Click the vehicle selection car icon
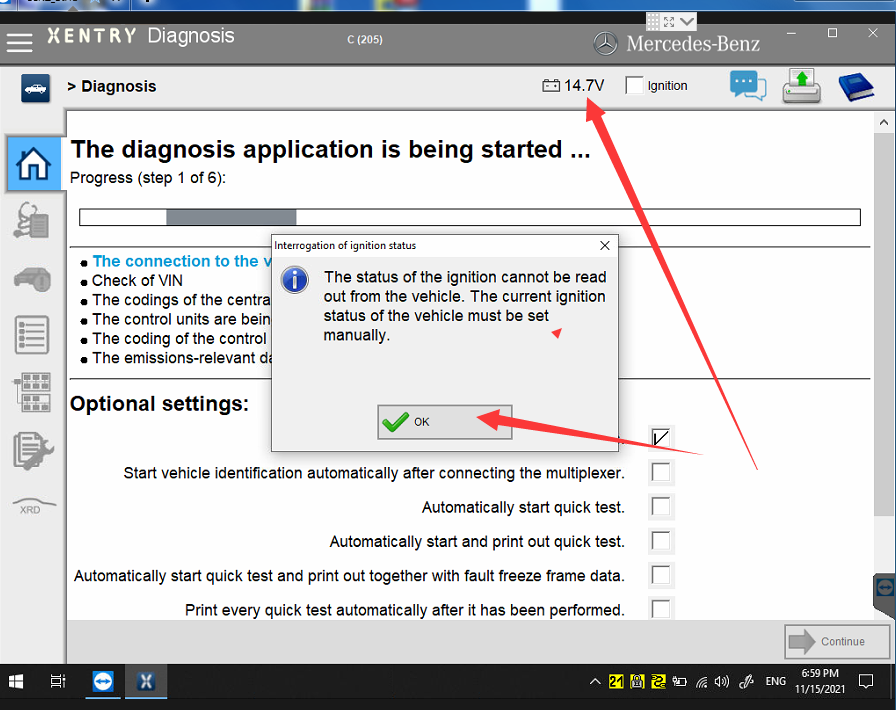 [x=35, y=88]
